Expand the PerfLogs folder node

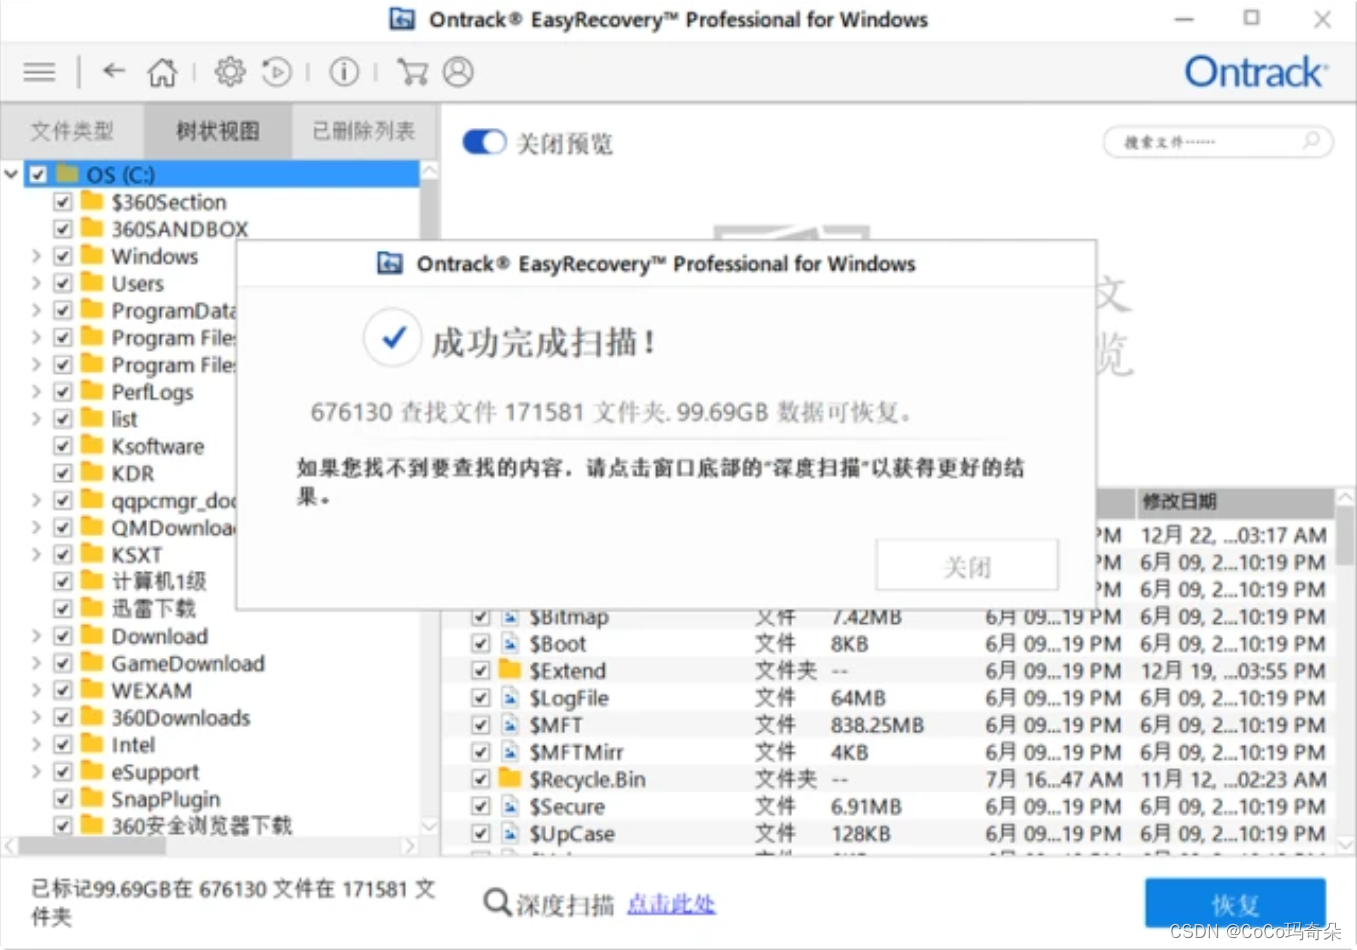click(x=36, y=391)
